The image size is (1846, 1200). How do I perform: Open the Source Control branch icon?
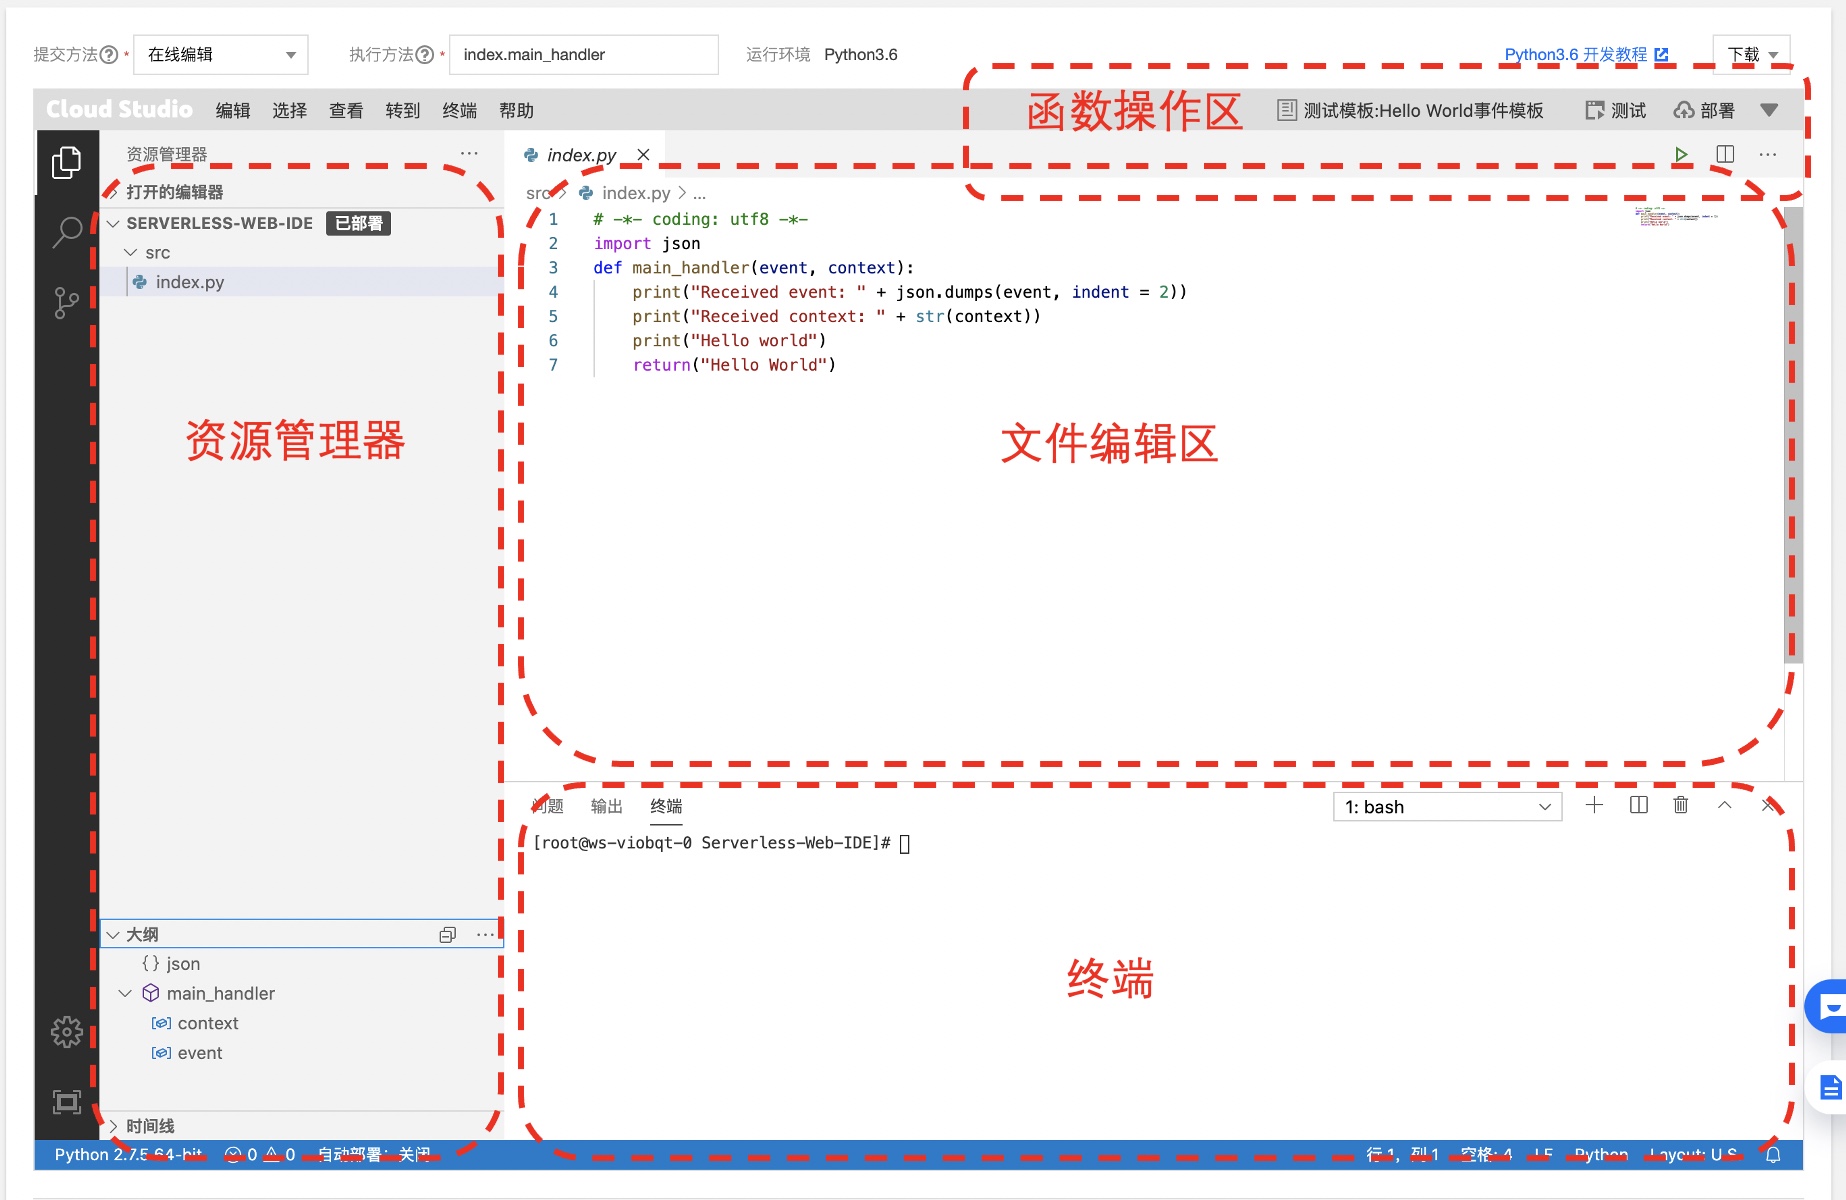click(66, 302)
